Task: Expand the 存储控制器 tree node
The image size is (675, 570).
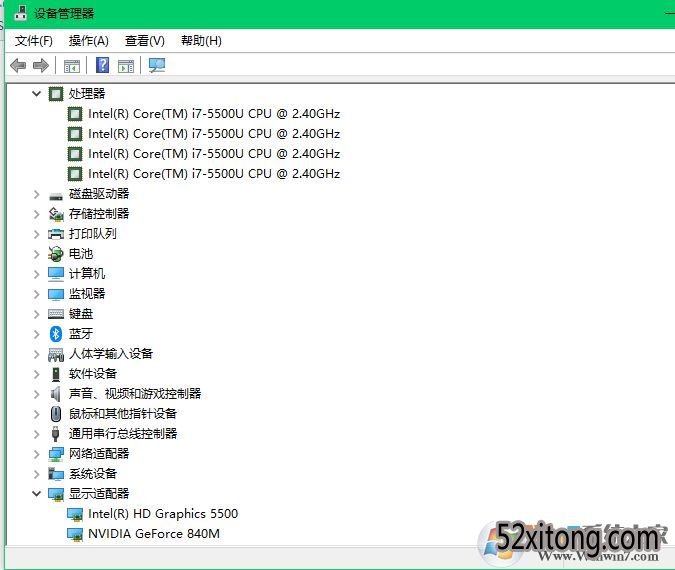Action: click(37, 214)
